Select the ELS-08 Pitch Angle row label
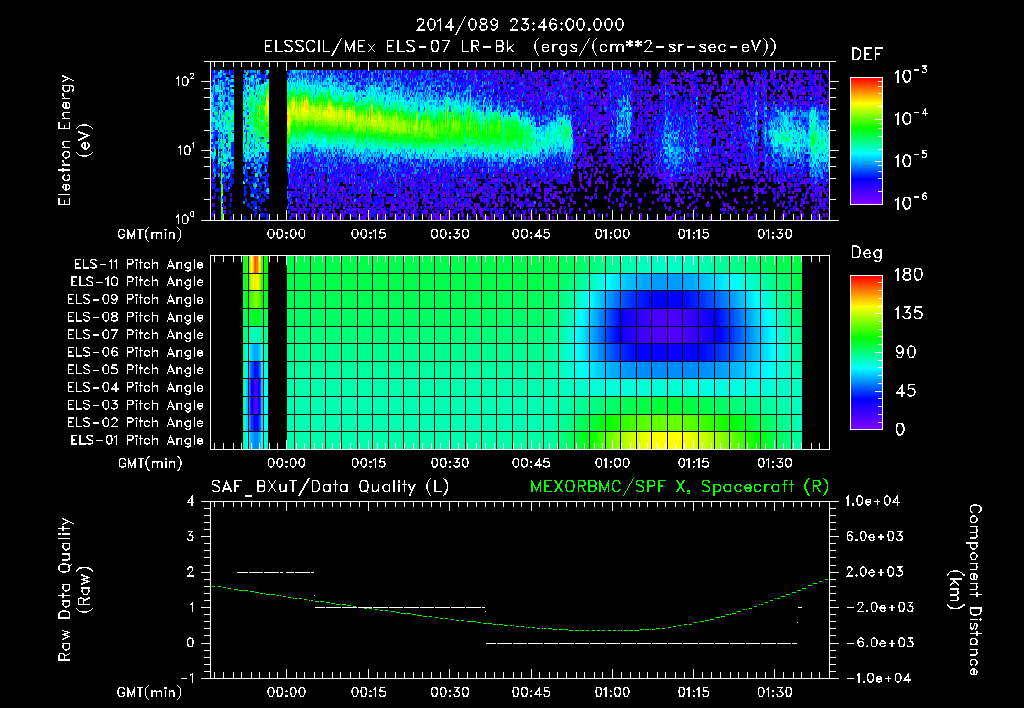 (x=136, y=317)
